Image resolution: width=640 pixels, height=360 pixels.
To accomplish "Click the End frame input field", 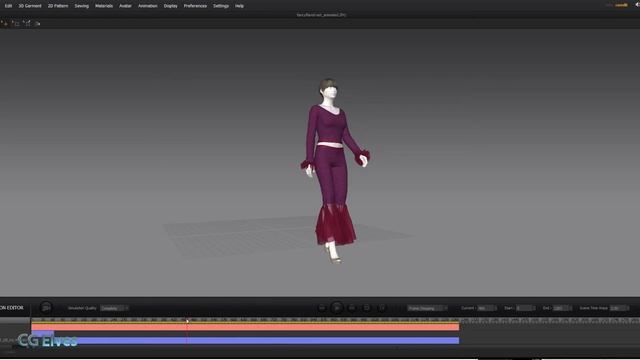I will pyautogui.click(x=561, y=308).
